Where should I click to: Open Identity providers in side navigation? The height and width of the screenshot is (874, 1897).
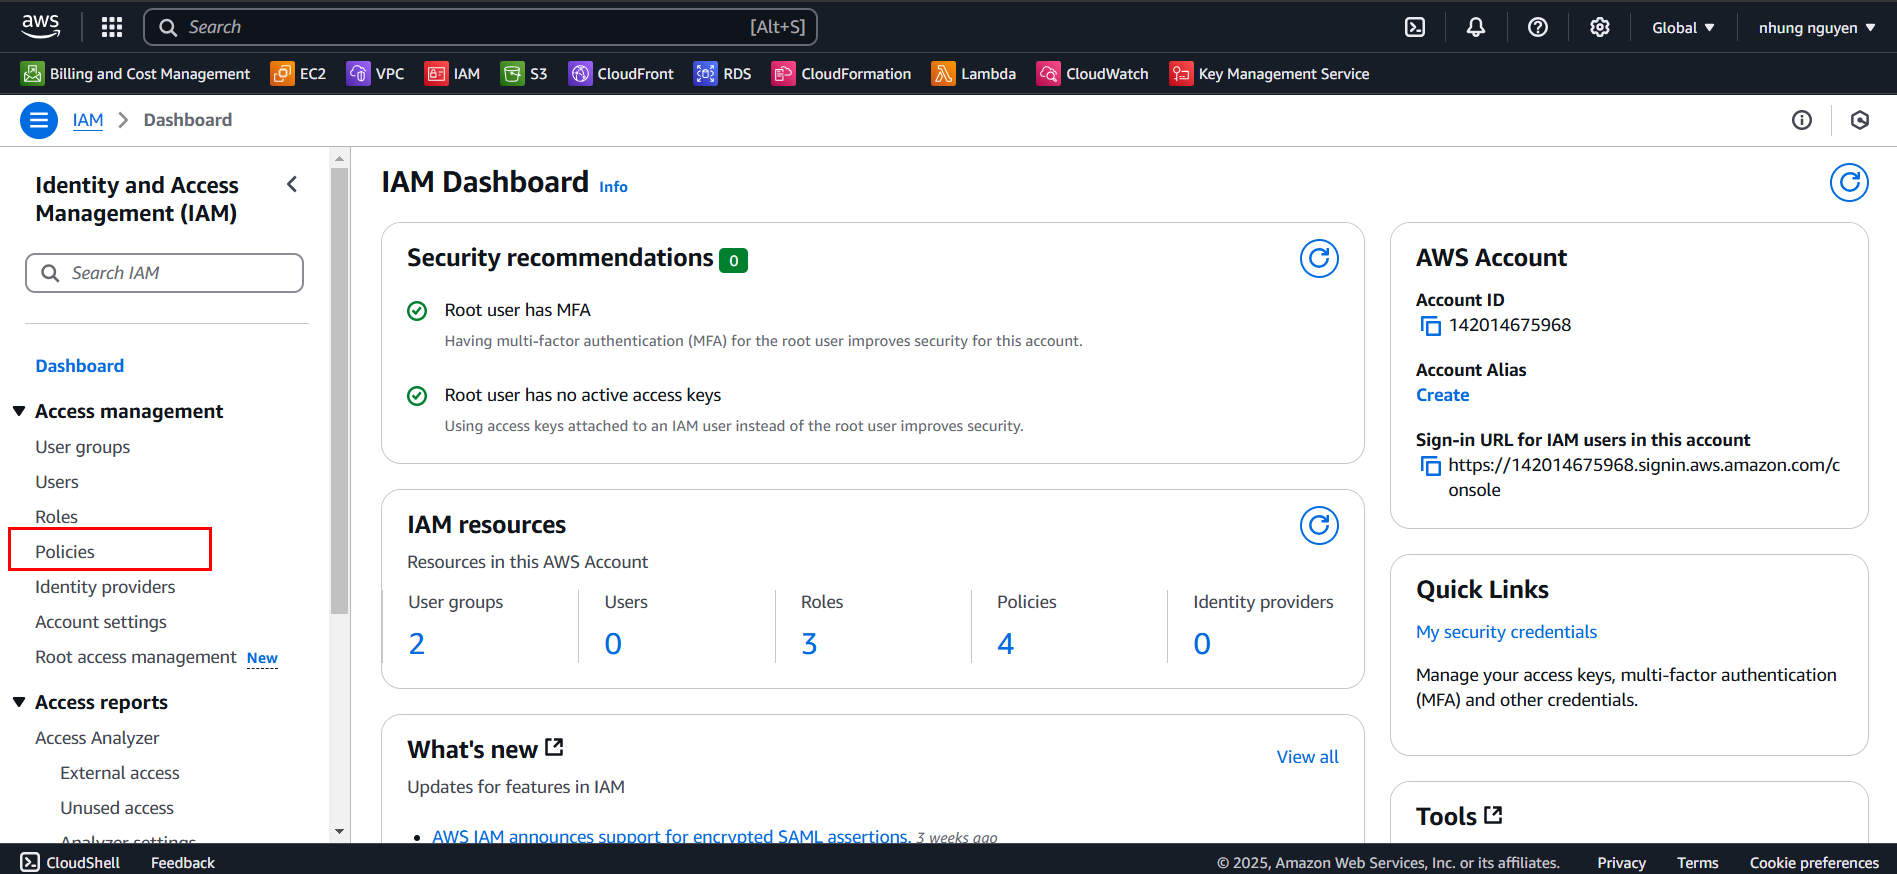(105, 587)
